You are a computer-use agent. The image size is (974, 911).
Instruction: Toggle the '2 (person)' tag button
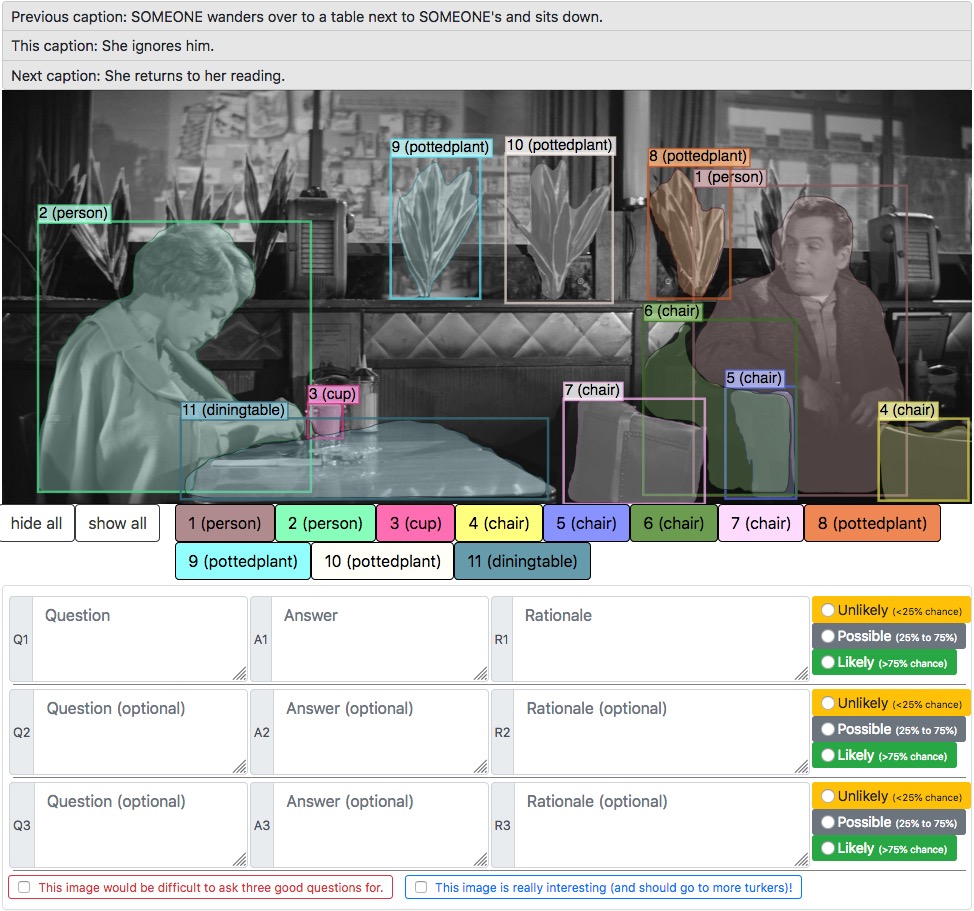(x=325, y=523)
